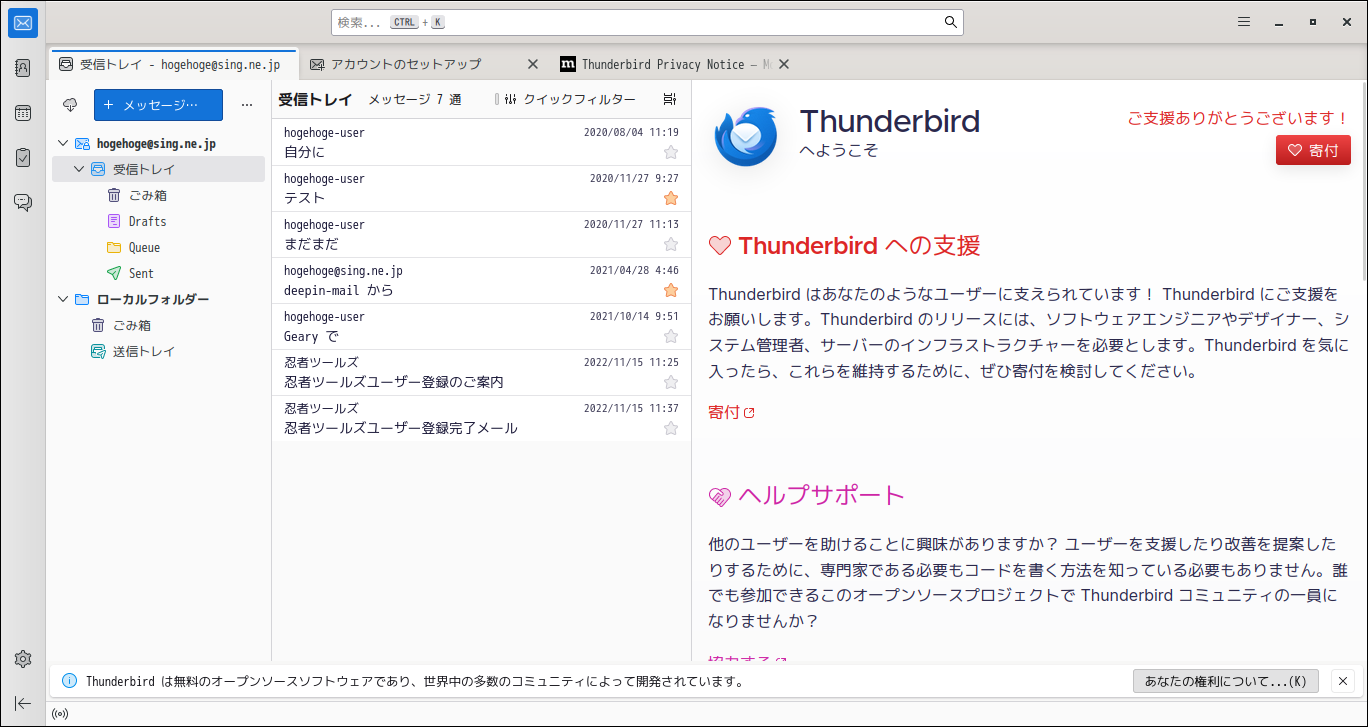
Task: Select the 受信トレイ folder
Action: coord(158,169)
